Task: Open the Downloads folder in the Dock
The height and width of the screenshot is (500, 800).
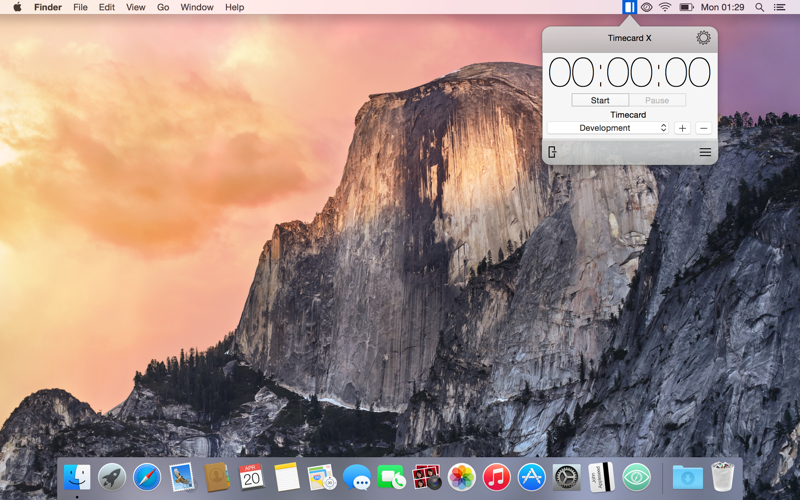Action: 687,478
